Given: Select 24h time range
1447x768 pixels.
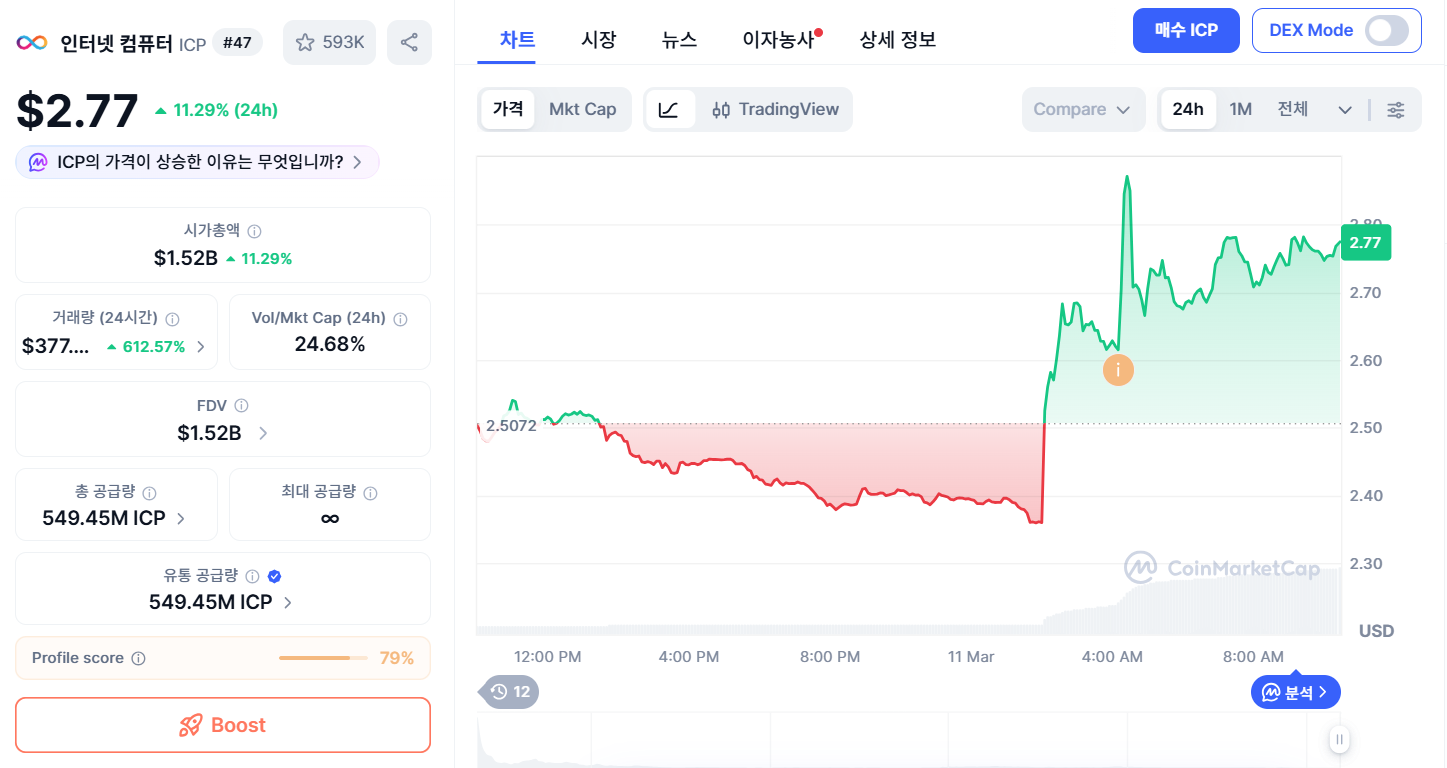Looking at the screenshot, I should pyautogui.click(x=1188, y=109).
